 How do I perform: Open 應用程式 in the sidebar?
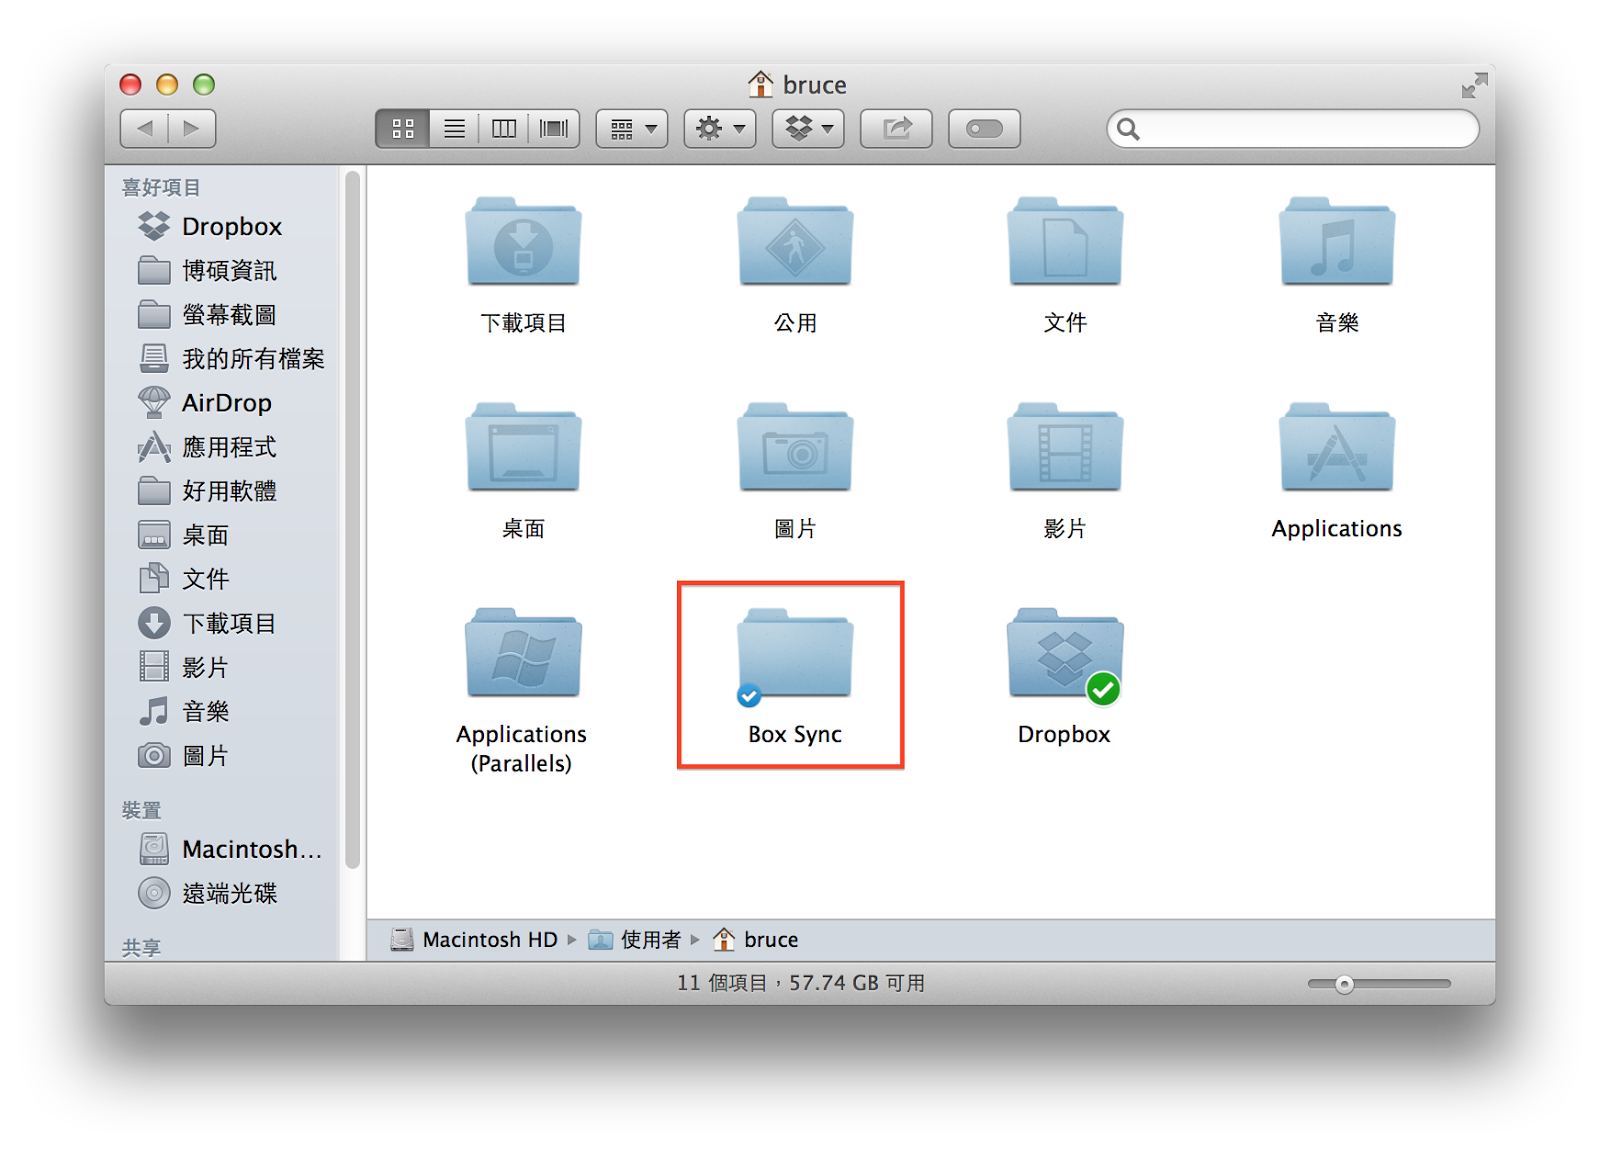coord(207,446)
